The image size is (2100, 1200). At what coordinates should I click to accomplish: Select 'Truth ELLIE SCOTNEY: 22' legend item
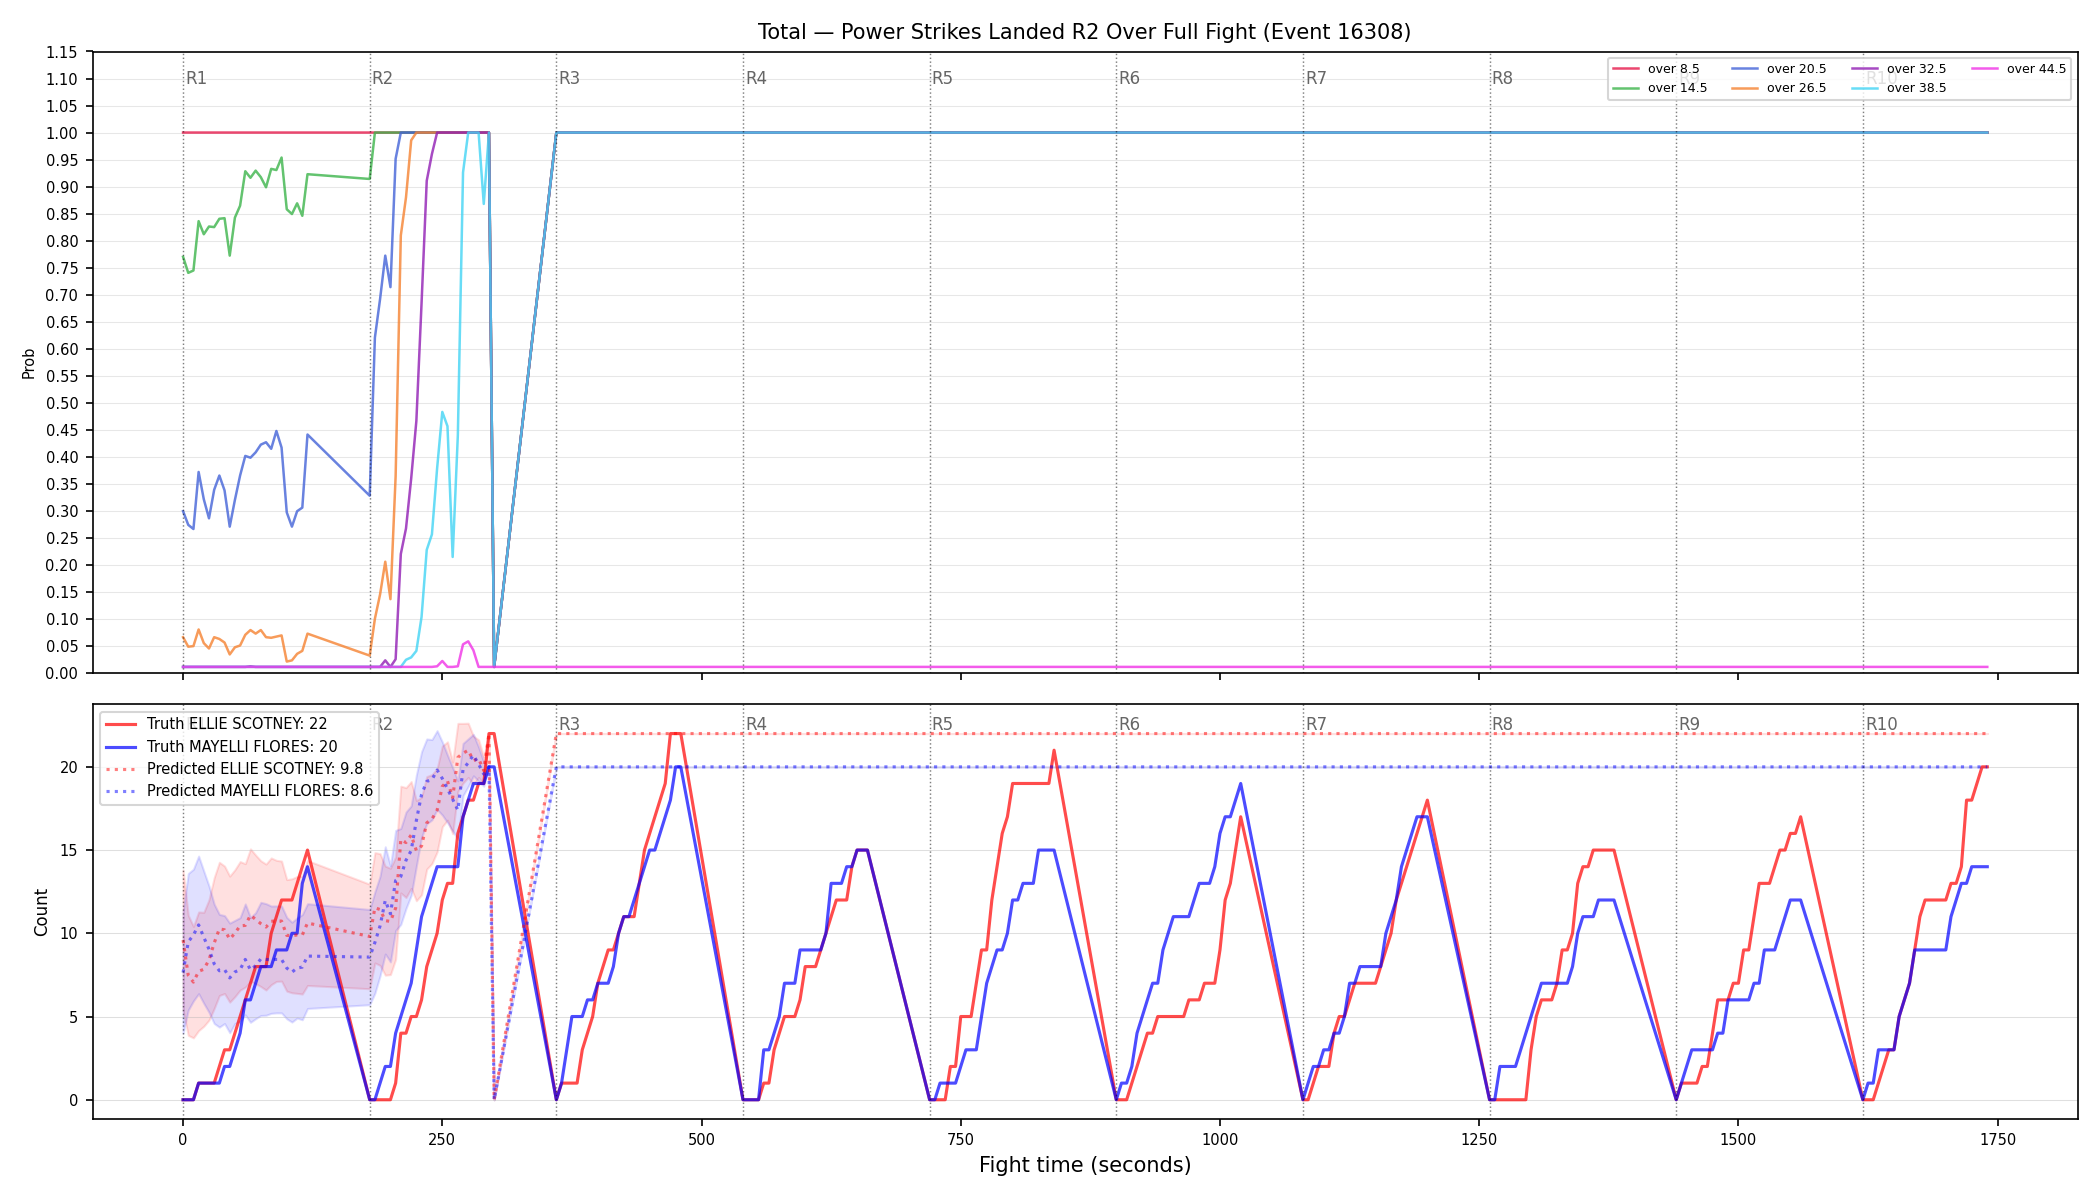216,724
